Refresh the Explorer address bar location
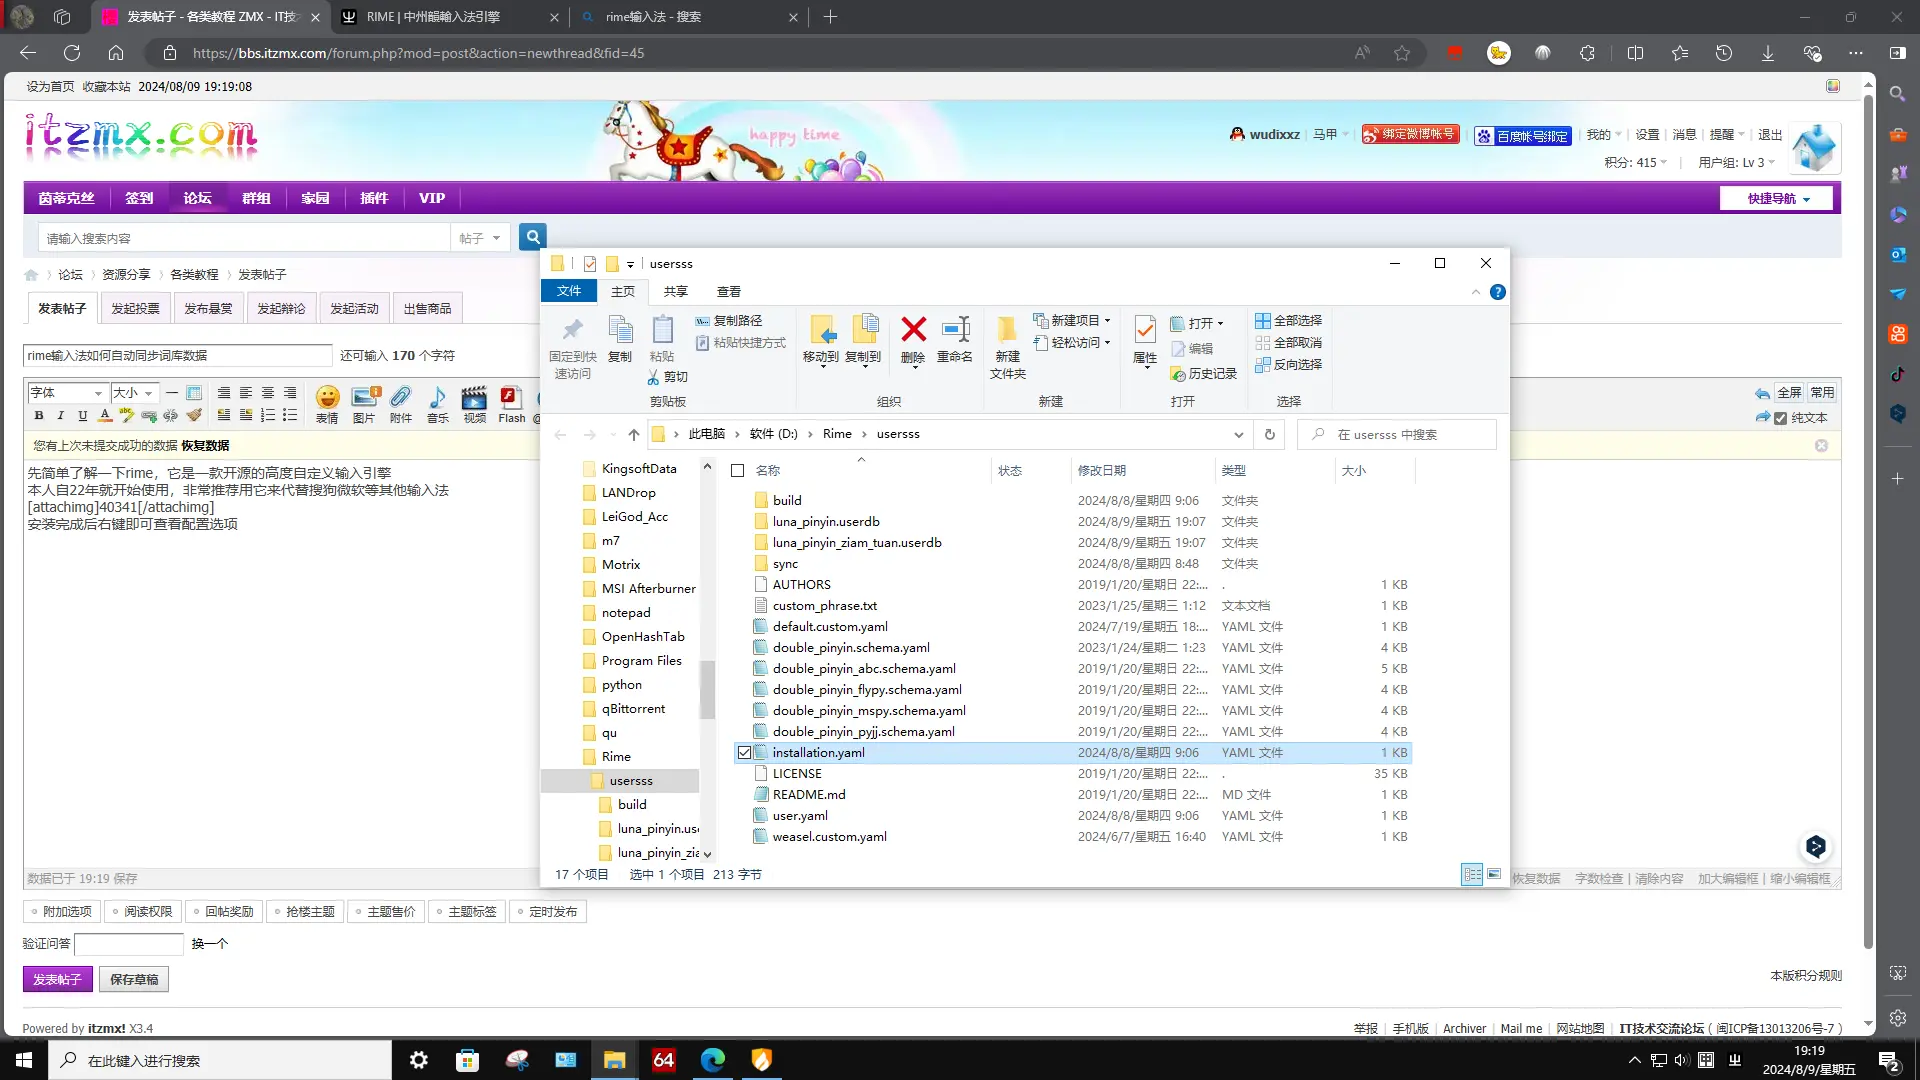The height and width of the screenshot is (1080, 1920). [x=1270, y=434]
